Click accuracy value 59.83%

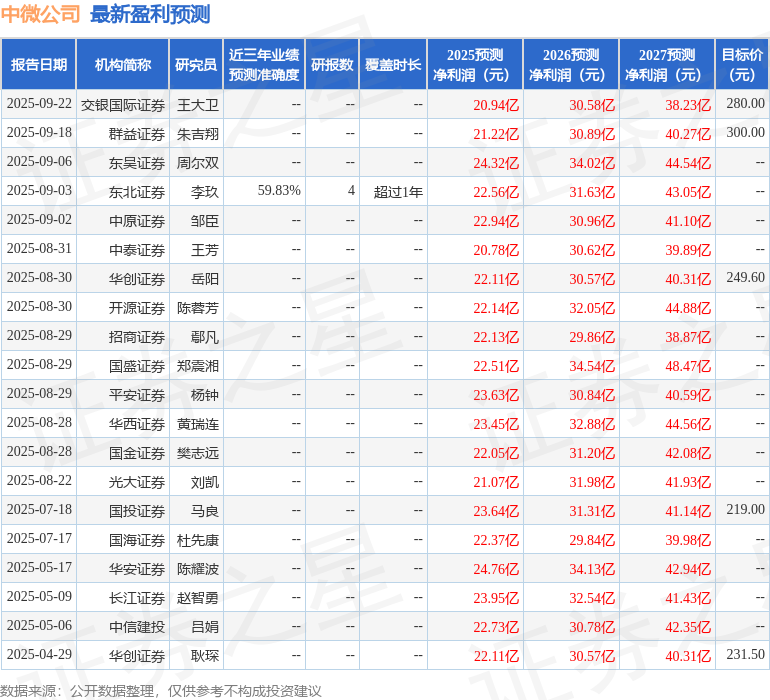[x=279, y=190]
